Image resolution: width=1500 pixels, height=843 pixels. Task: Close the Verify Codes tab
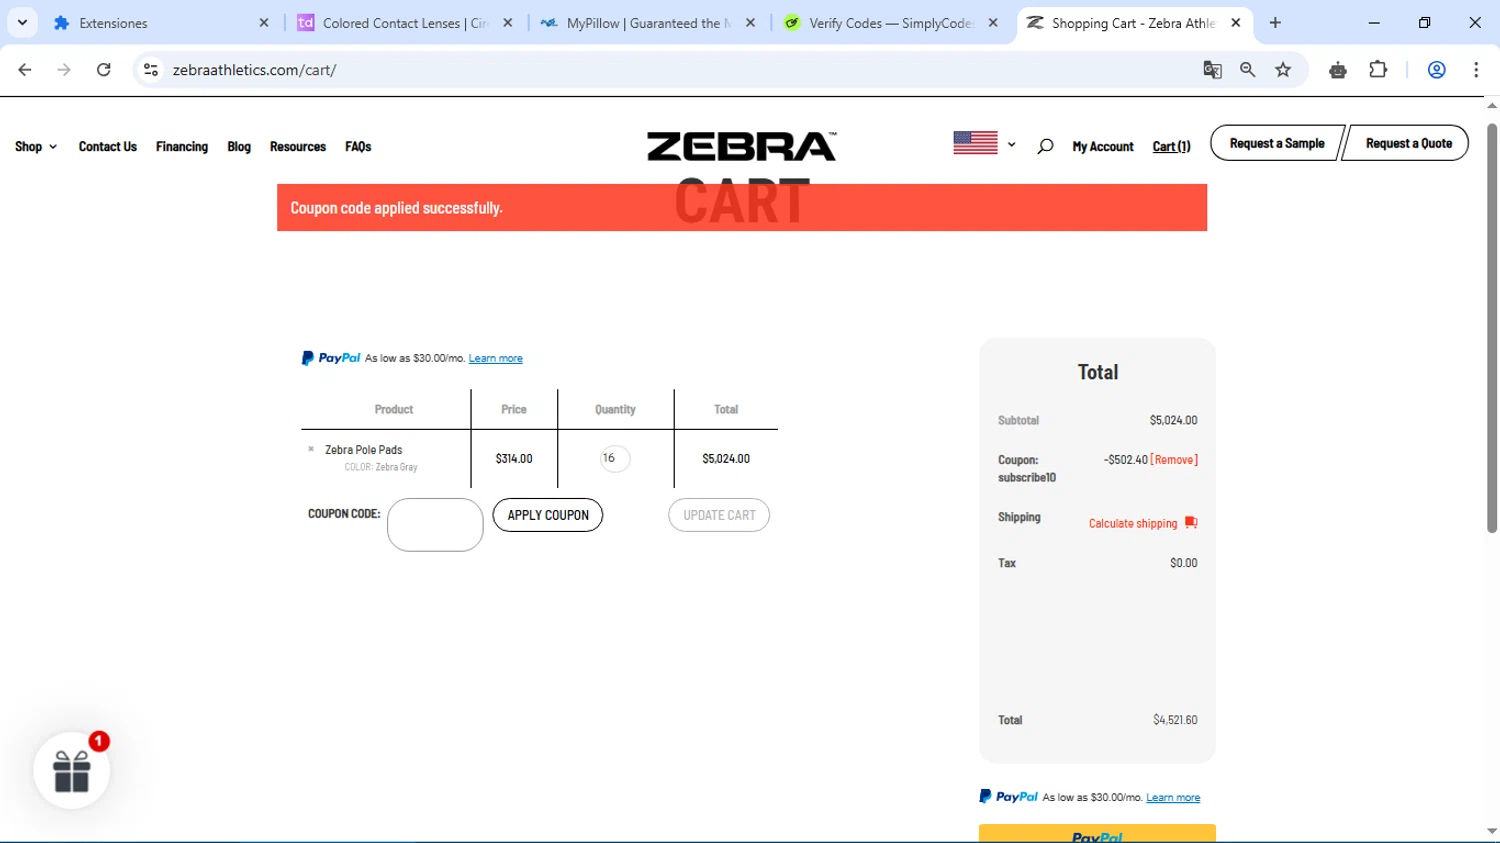(x=993, y=22)
